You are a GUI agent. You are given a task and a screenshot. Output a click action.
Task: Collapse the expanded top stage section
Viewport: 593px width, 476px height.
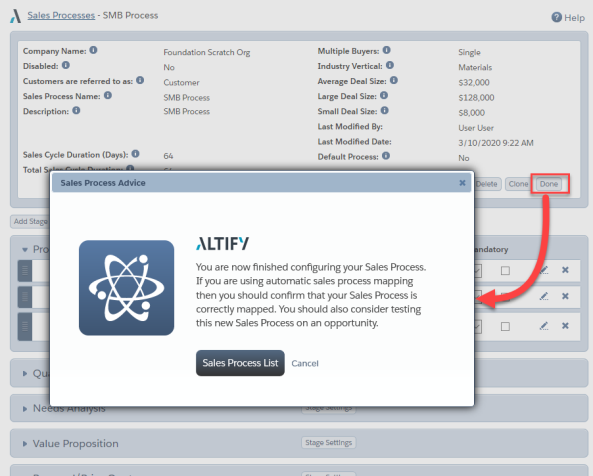click(x=25, y=250)
